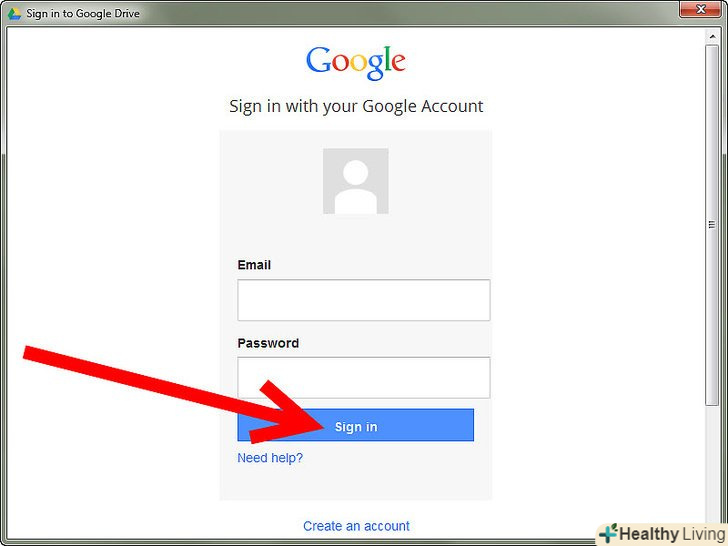Click the blue Sign in button
Viewport: 728px width, 546px height.
pos(356,425)
